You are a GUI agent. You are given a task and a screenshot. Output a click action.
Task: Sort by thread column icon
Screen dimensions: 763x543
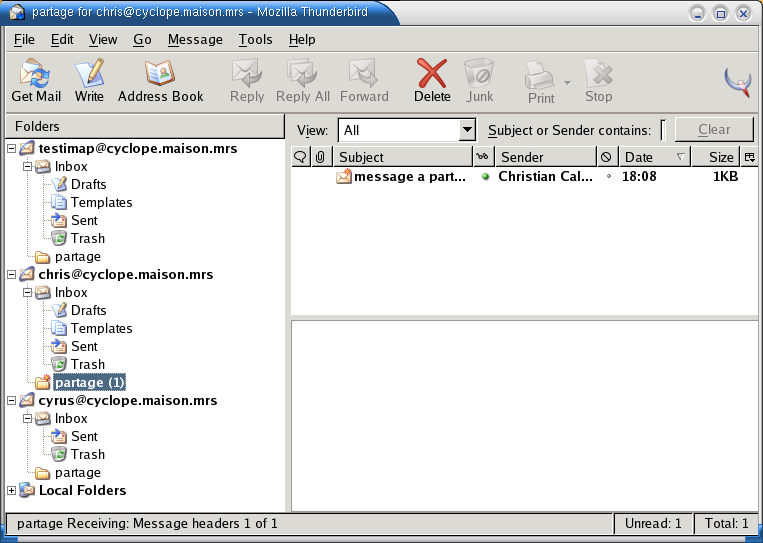(301, 157)
